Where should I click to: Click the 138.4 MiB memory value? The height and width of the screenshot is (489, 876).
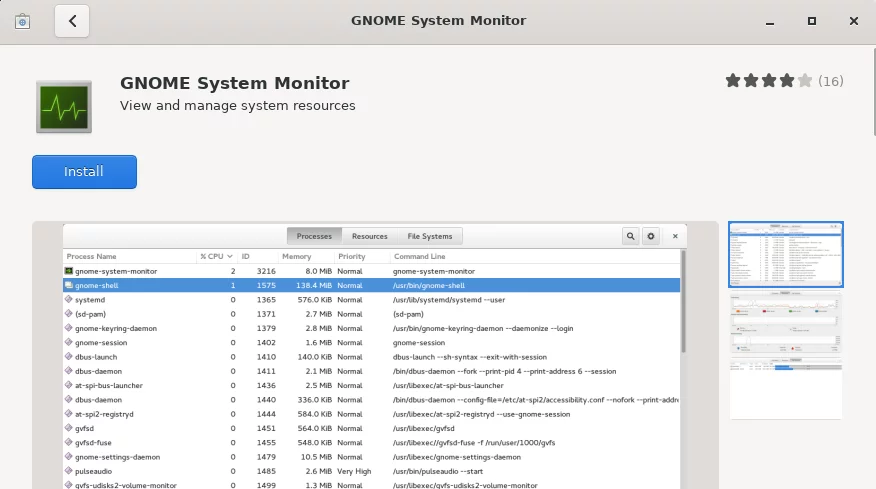pyautogui.click(x=314, y=286)
